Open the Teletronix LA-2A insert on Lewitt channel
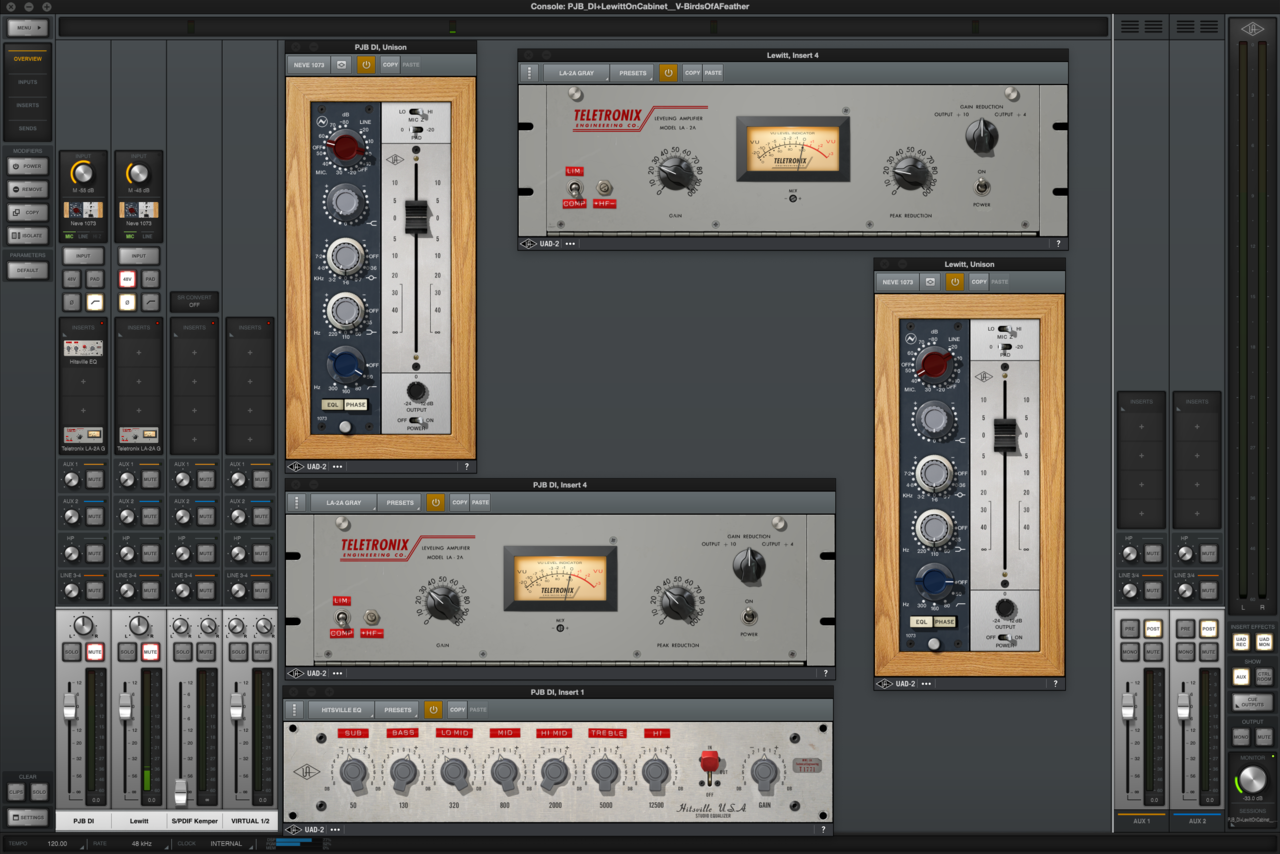 coord(139,436)
